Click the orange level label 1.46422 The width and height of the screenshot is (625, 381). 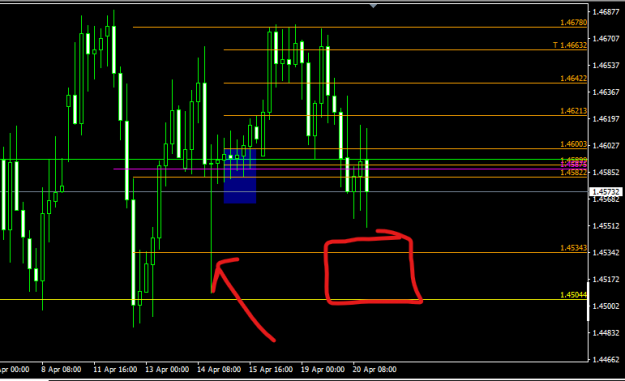point(573,79)
